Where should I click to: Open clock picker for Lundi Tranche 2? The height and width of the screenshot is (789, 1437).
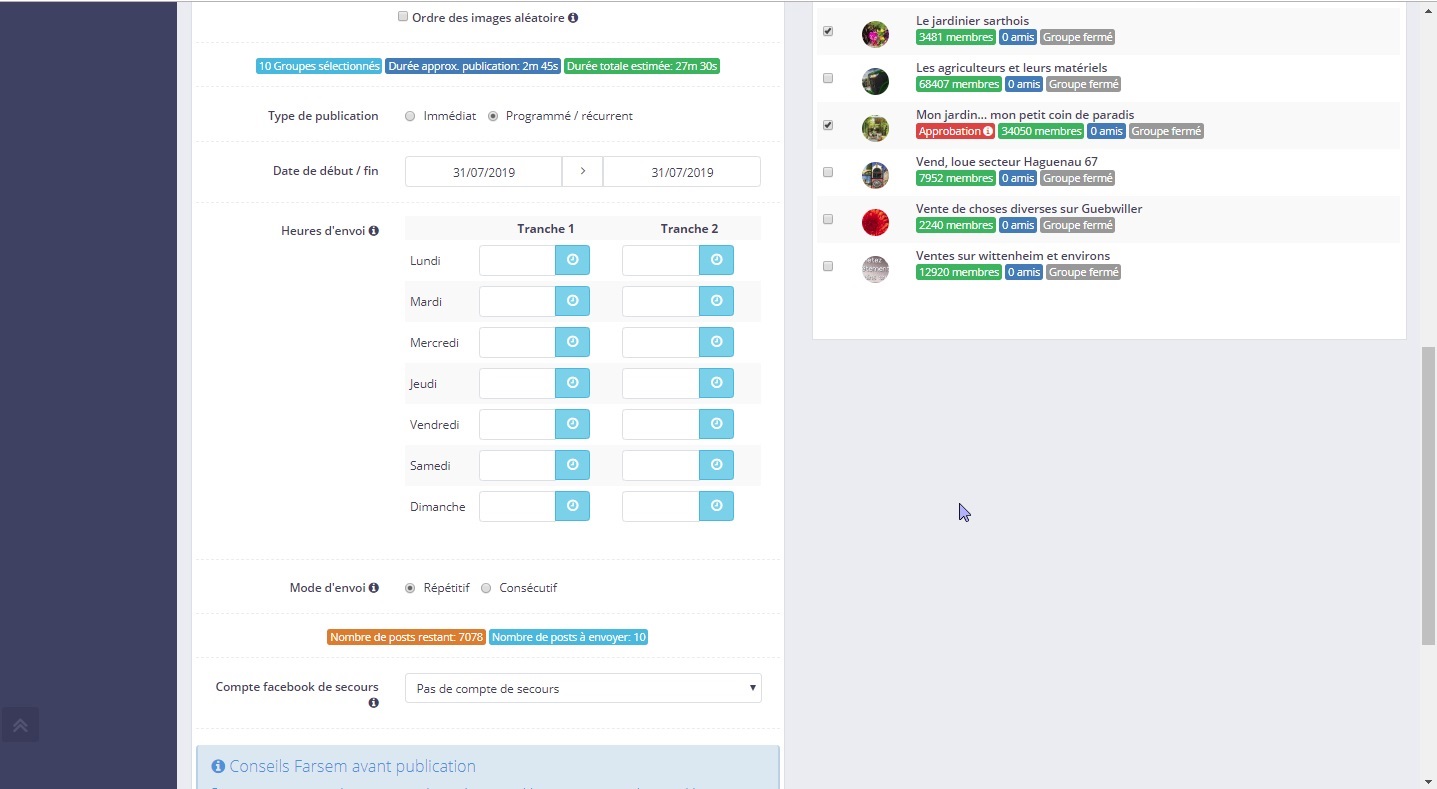[x=716, y=260]
